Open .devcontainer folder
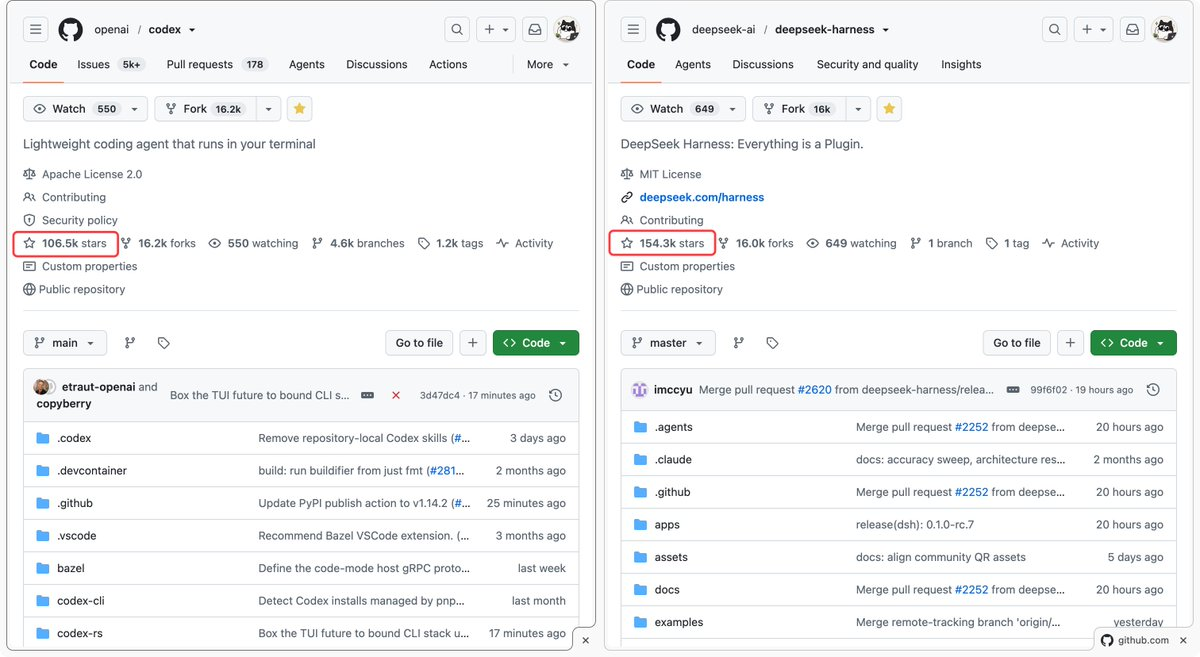The image size is (1200, 657). click(x=92, y=470)
